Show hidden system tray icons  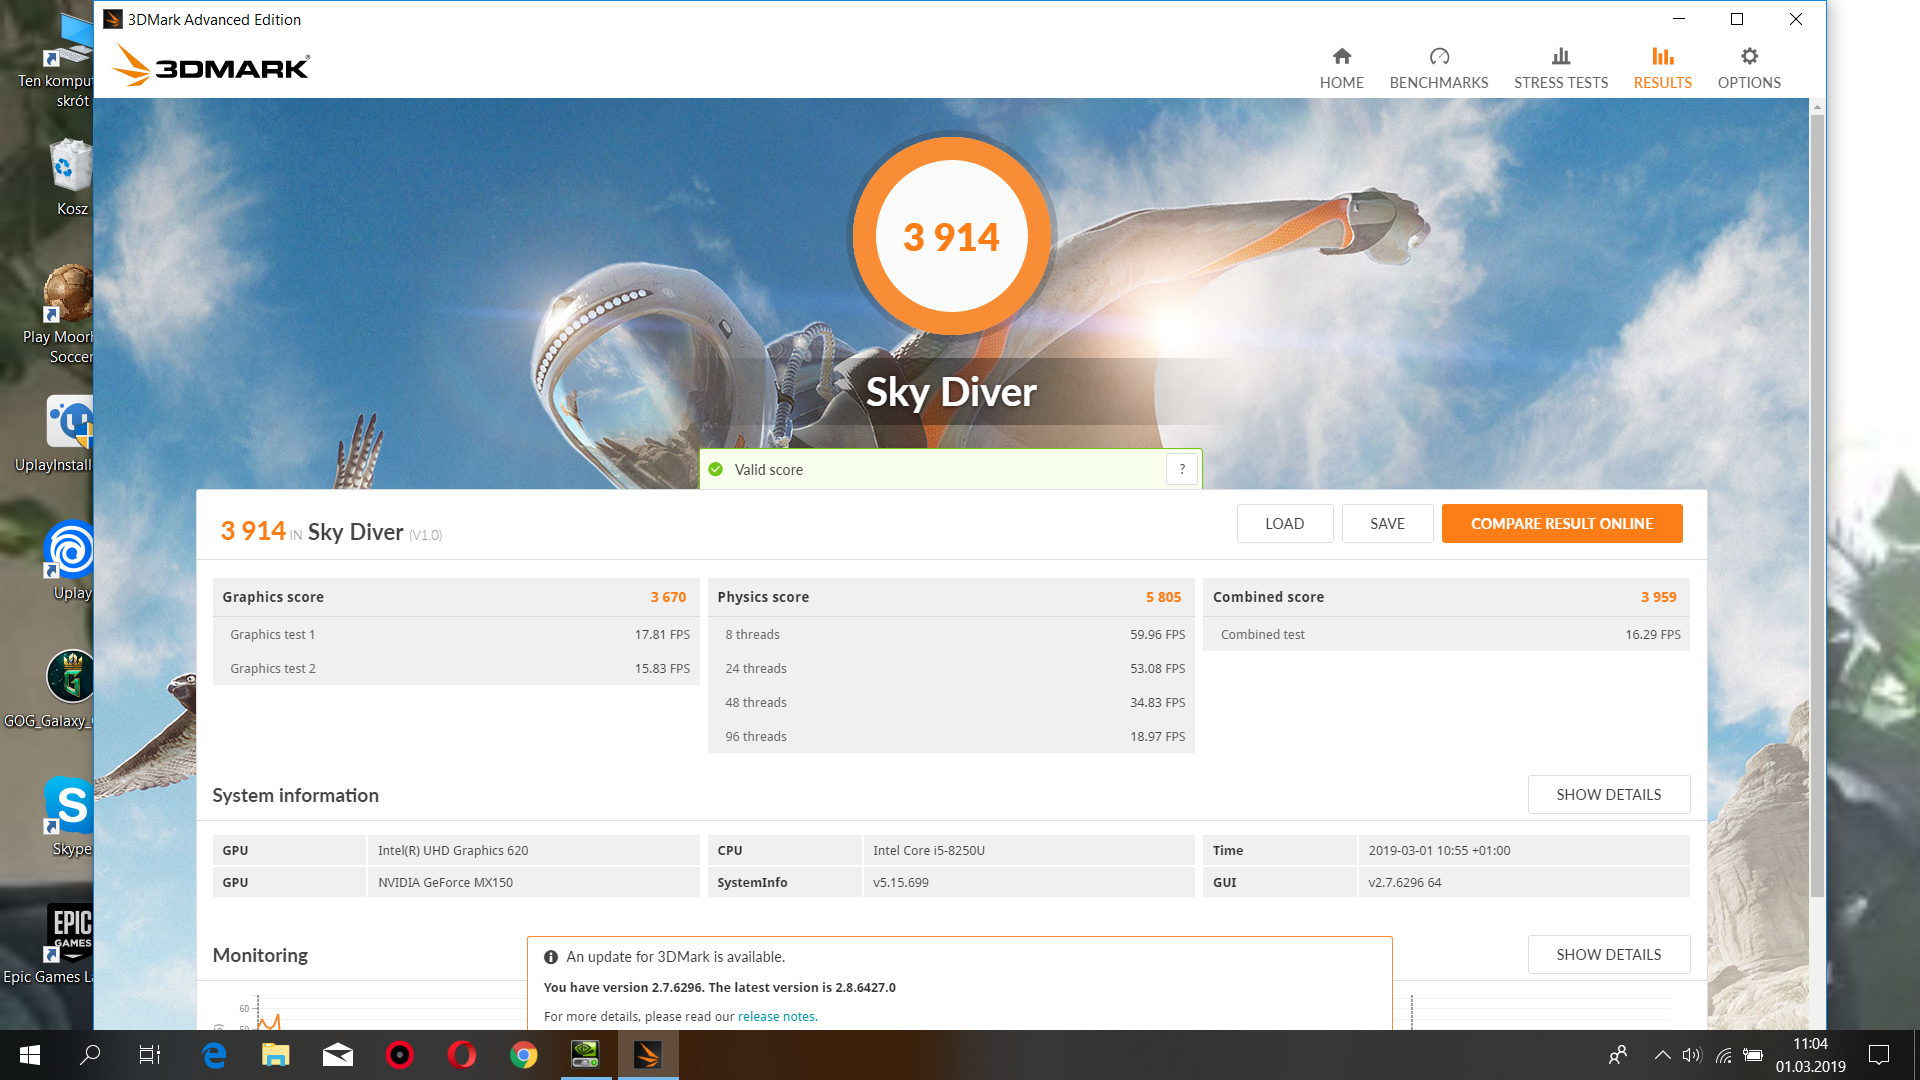(x=1662, y=1055)
